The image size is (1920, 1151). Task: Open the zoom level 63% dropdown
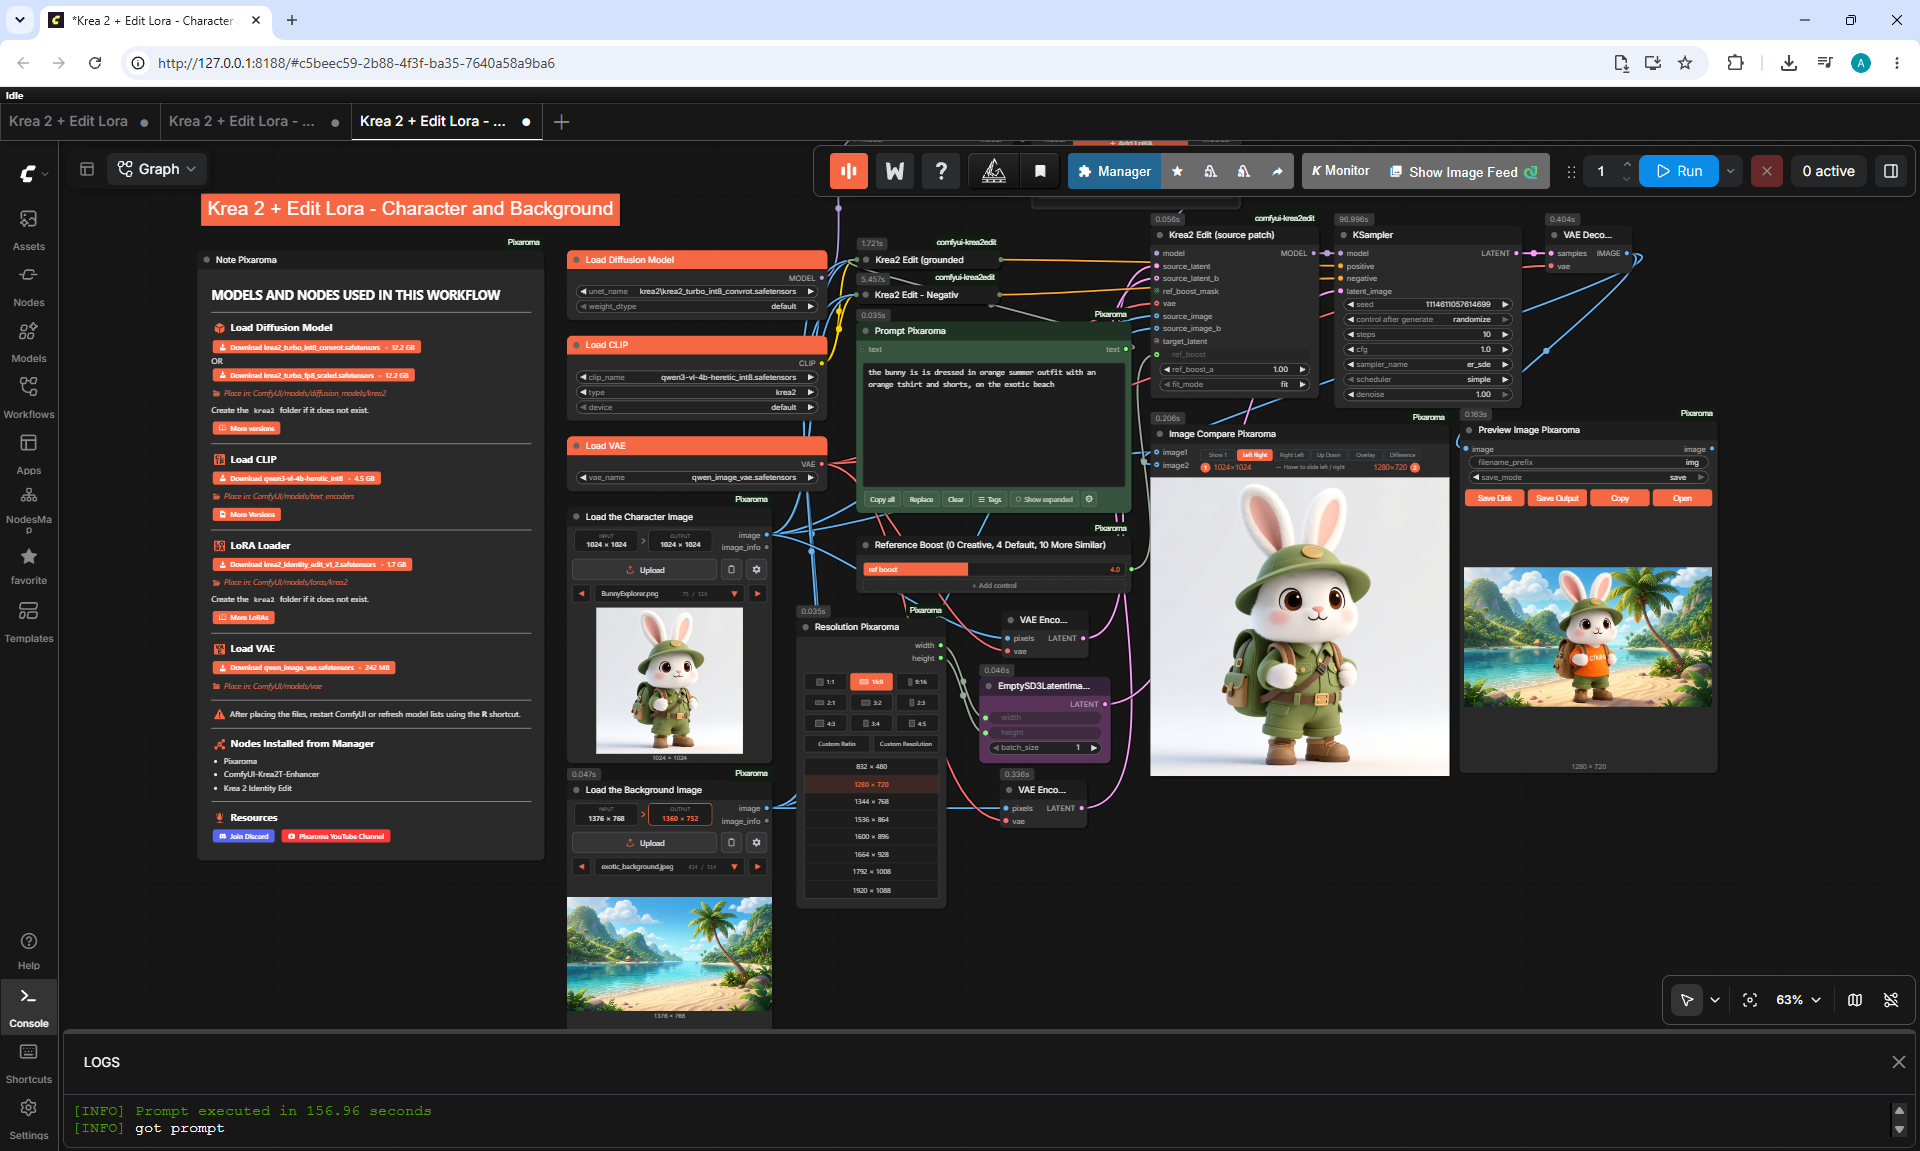tap(1798, 1000)
